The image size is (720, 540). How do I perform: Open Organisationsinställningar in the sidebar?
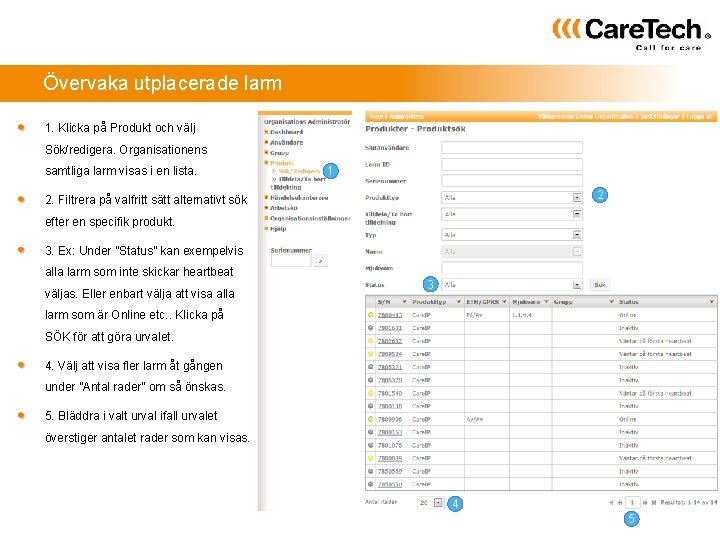[310, 219]
